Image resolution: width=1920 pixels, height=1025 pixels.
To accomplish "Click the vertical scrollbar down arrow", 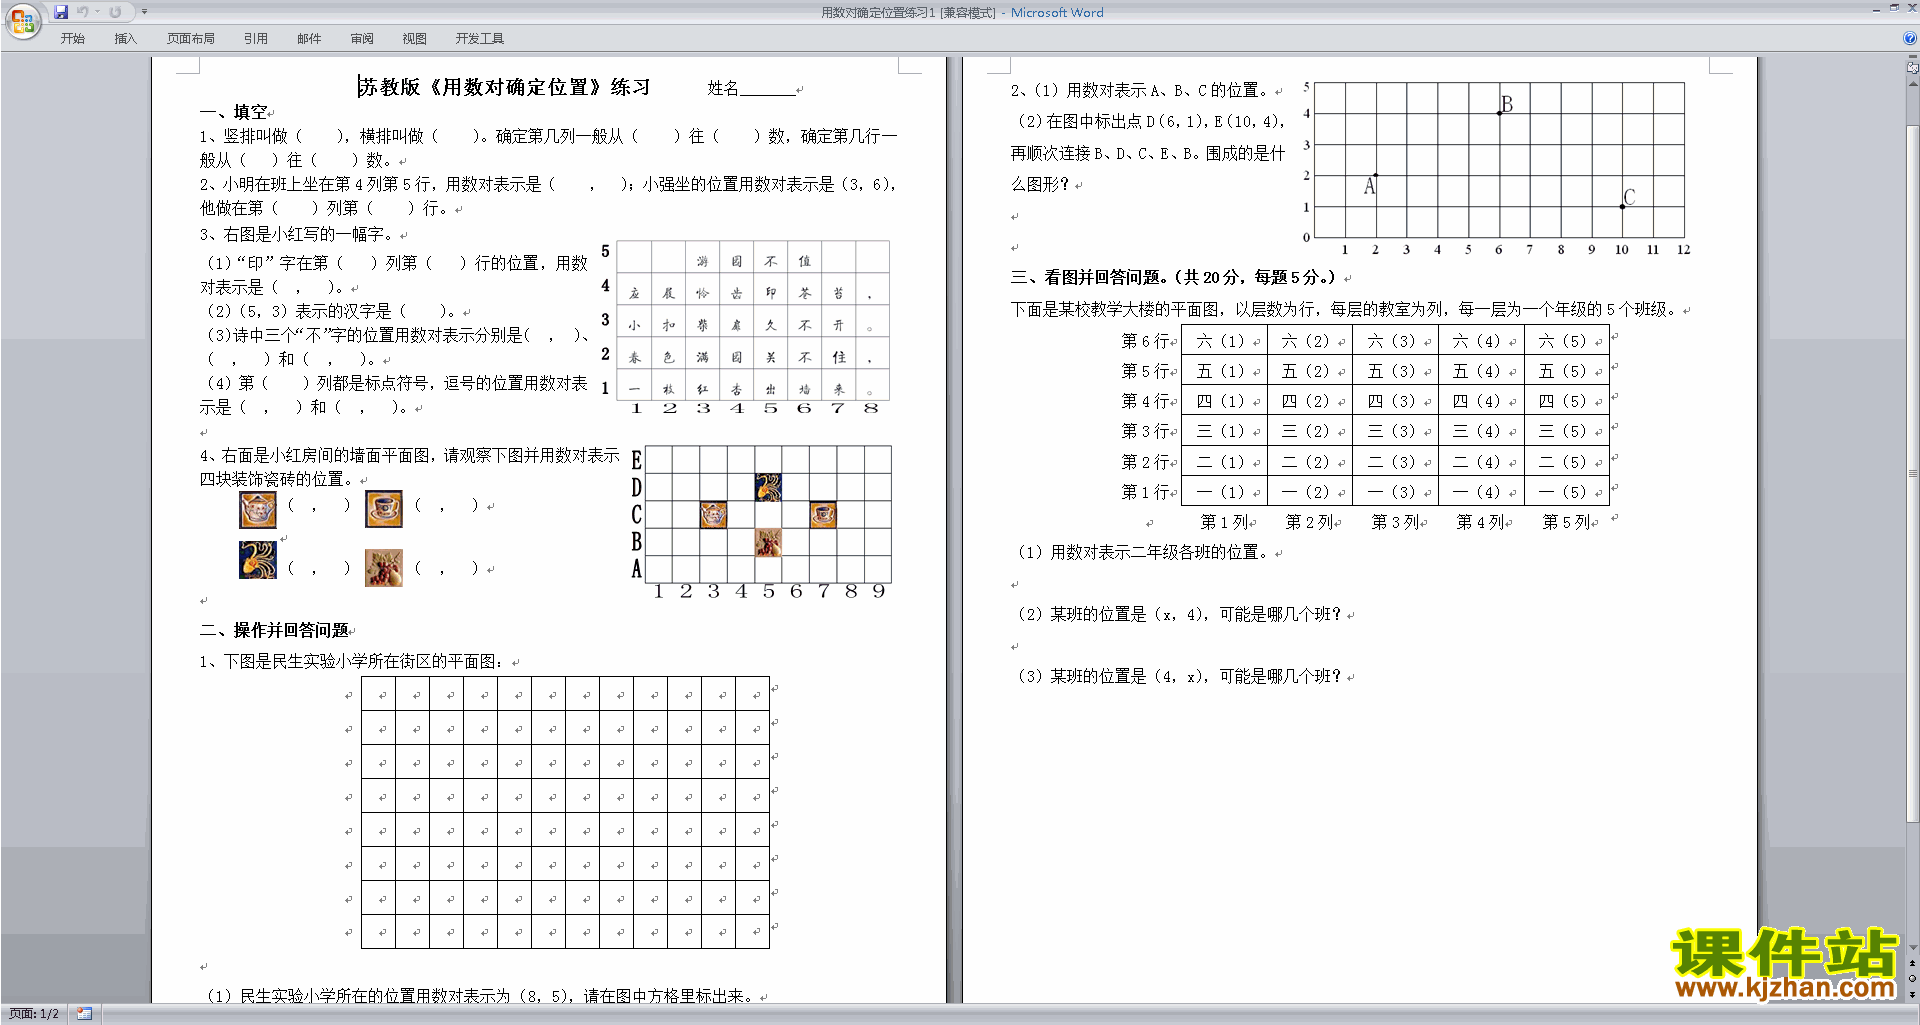I will 1912,948.
